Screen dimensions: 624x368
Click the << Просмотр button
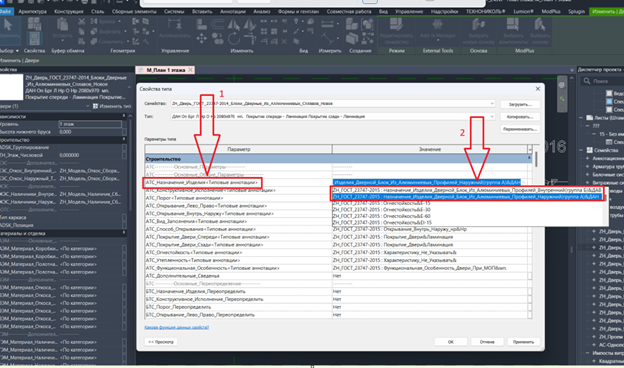pos(161,342)
